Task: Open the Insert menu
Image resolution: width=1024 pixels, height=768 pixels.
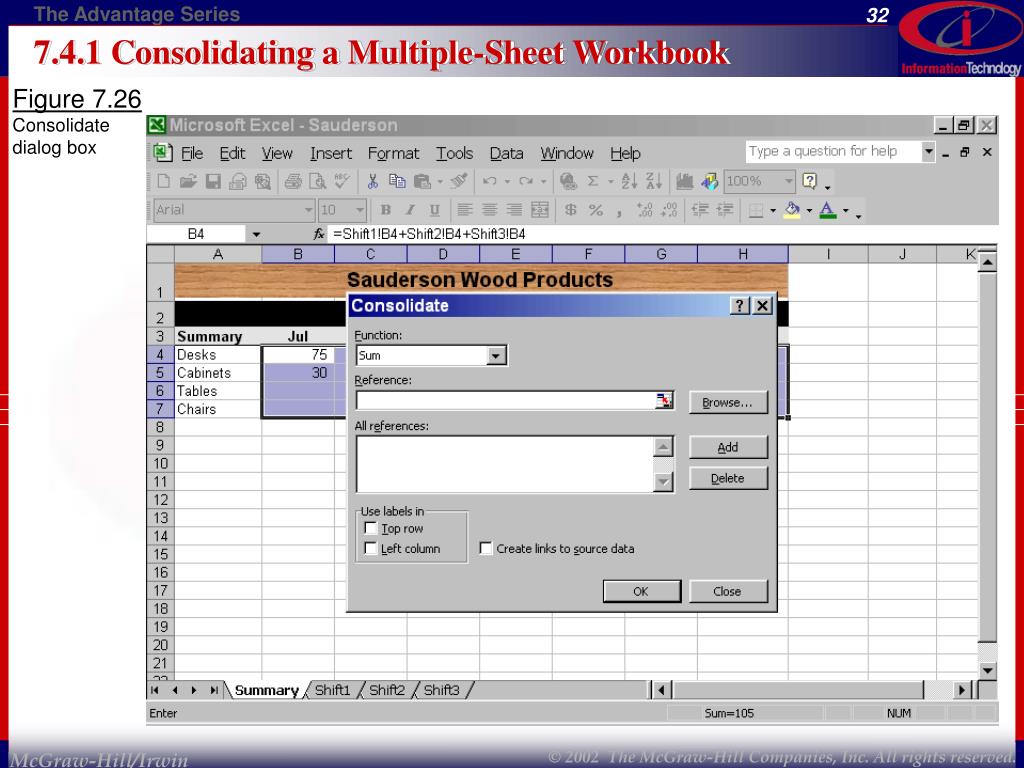Action: (x=330, y=153)
